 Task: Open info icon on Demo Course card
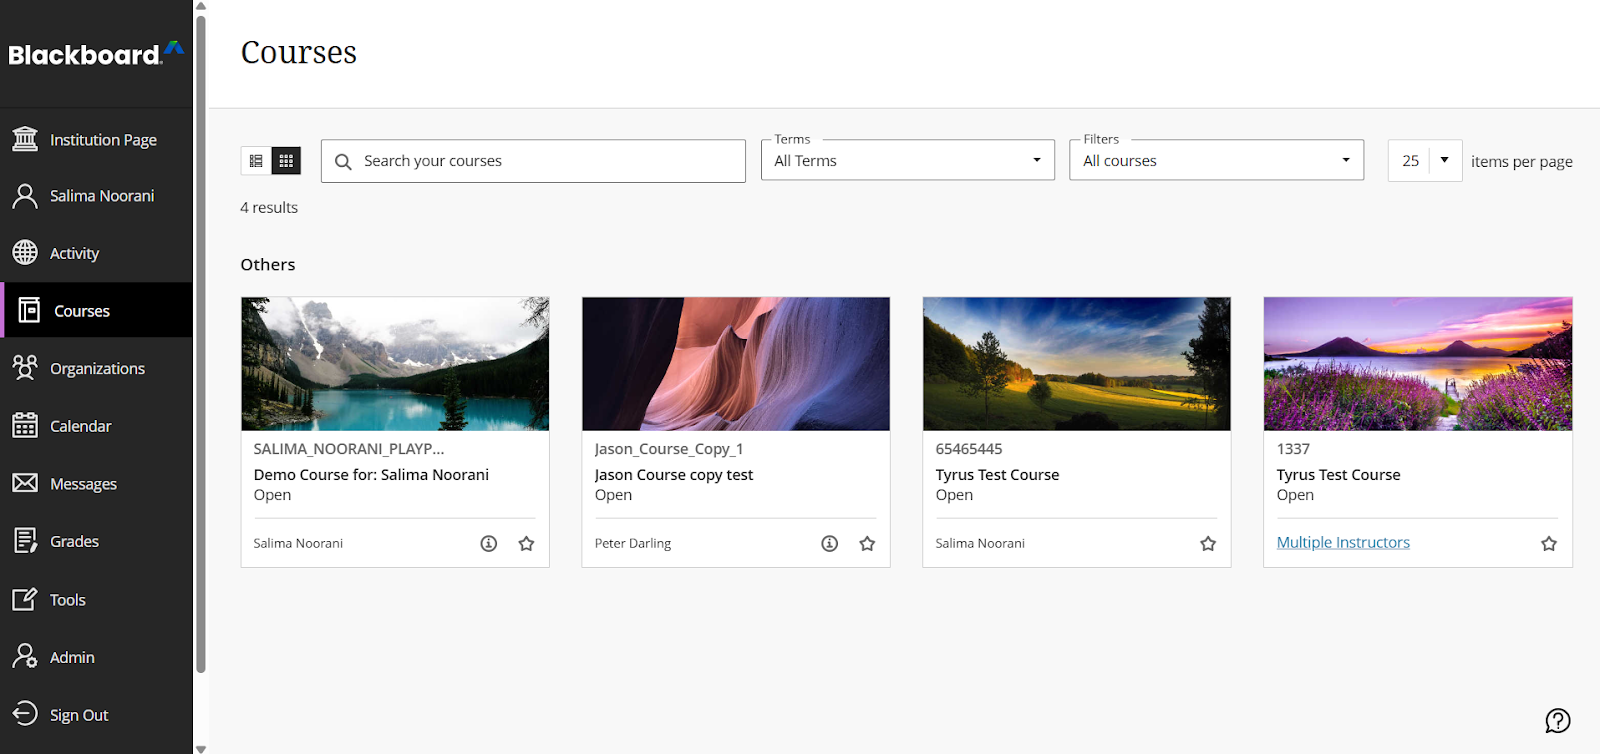coord(489,543)
